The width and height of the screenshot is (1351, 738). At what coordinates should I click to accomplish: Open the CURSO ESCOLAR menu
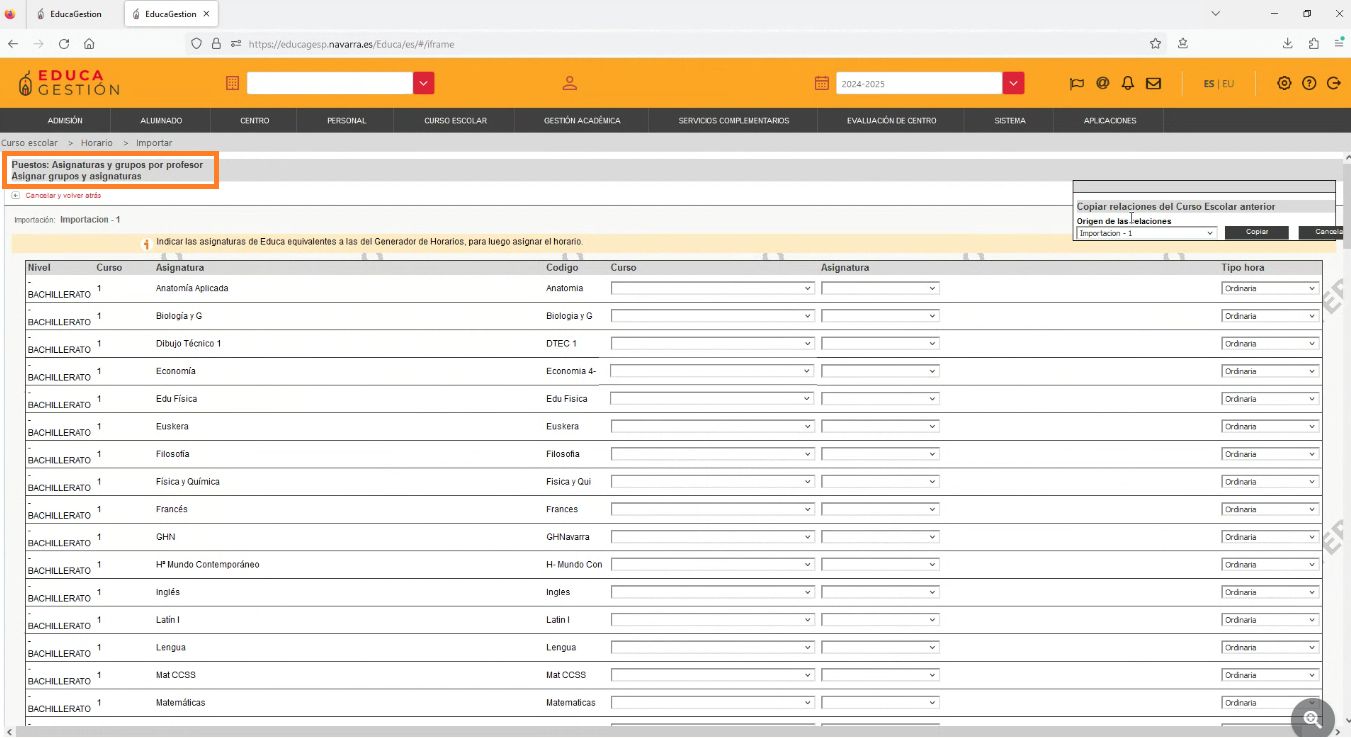(455, 120)
